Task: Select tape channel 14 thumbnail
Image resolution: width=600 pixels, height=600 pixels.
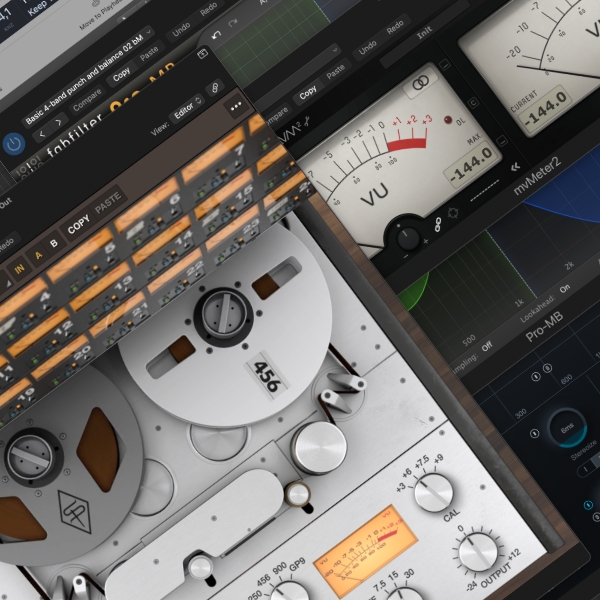Action: tap(162, 246)
